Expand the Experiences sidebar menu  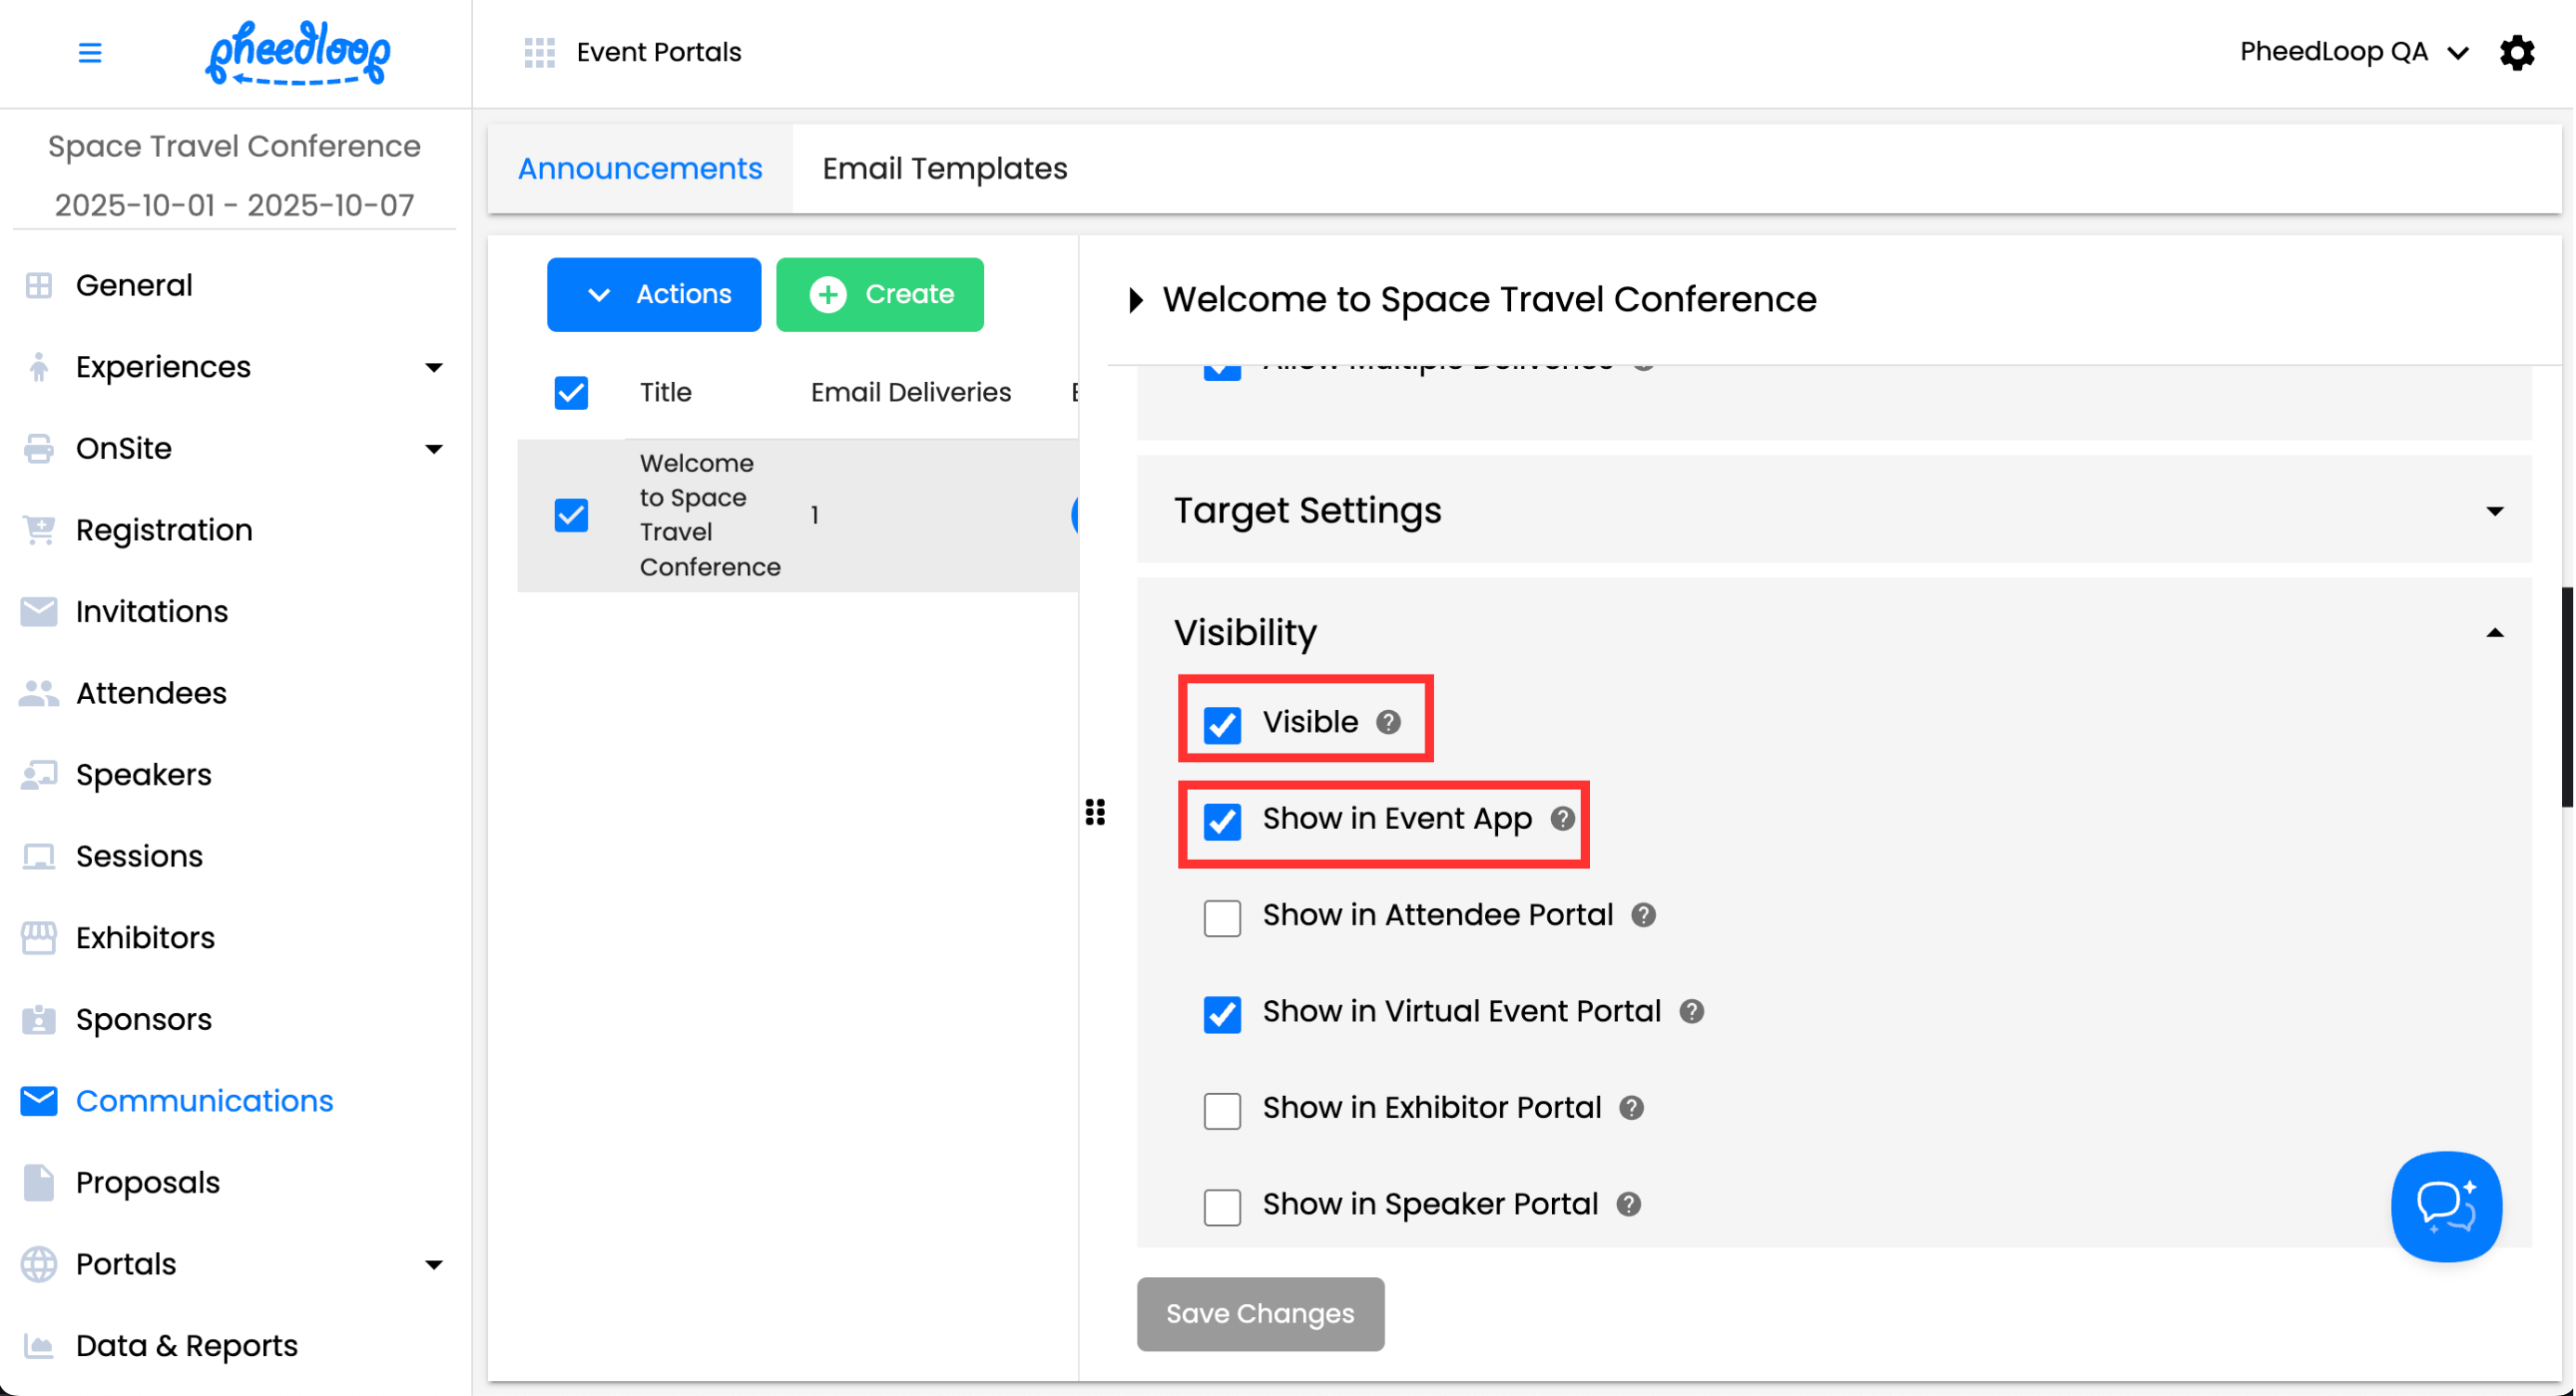[x=433, y=367]
